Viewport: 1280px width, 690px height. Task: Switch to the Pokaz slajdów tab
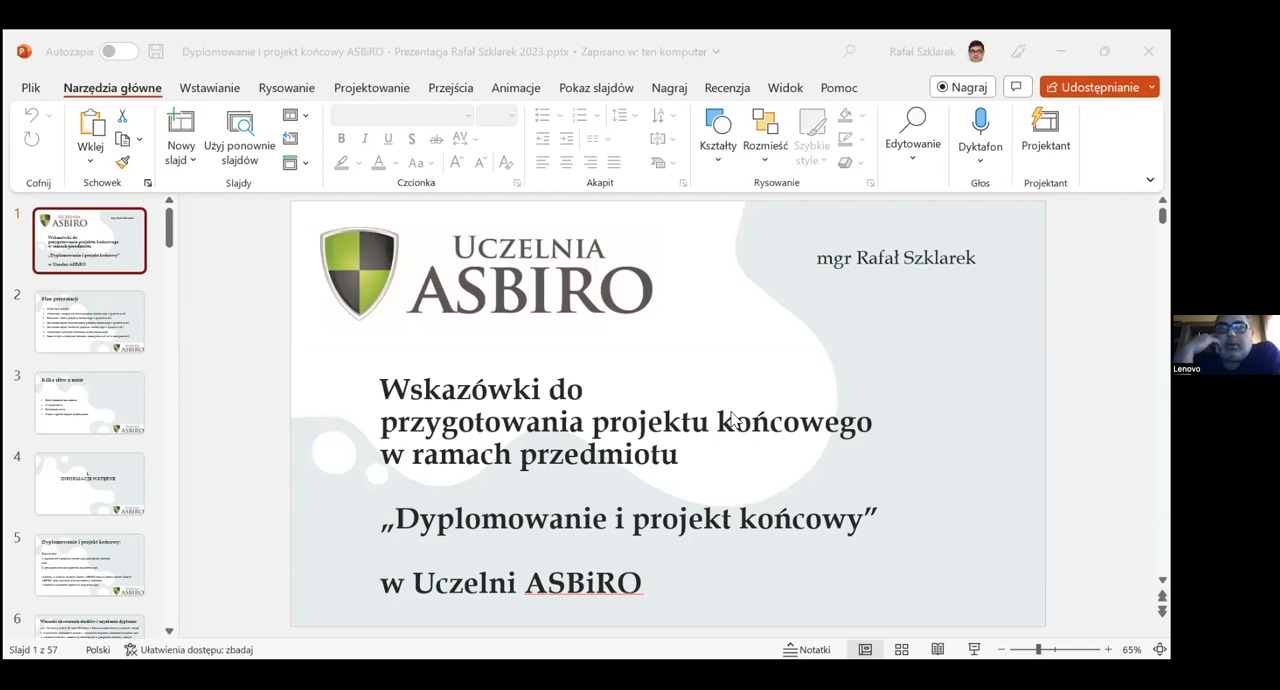pyautogui.click(x=596, y=88)
